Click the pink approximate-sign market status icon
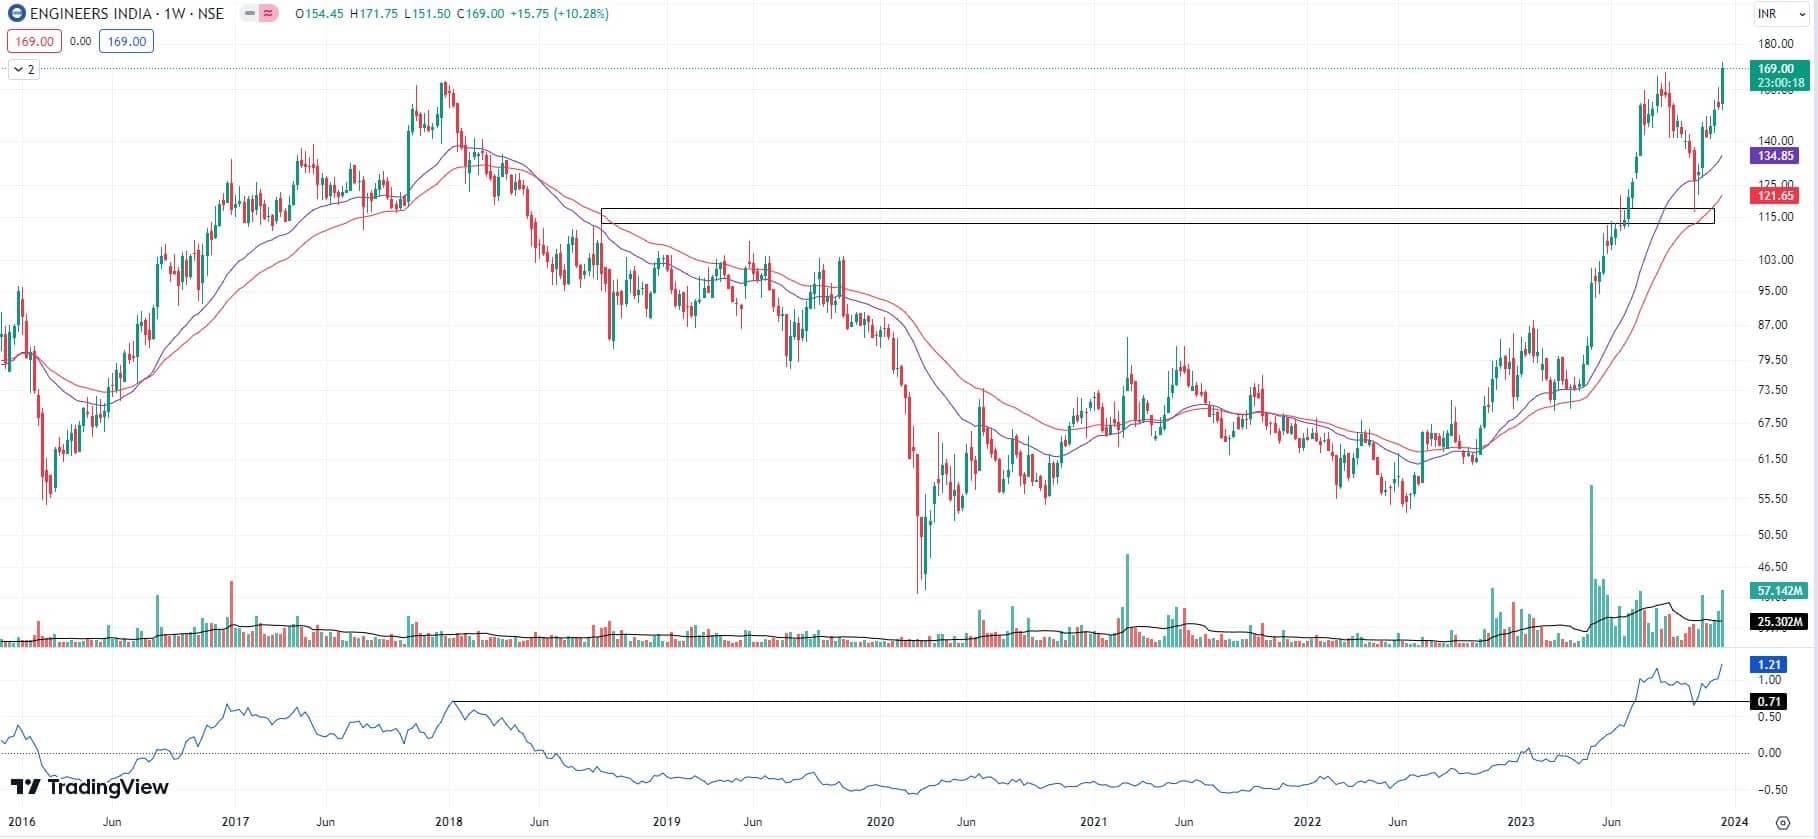1818x839 pixels. coord(268,14)
